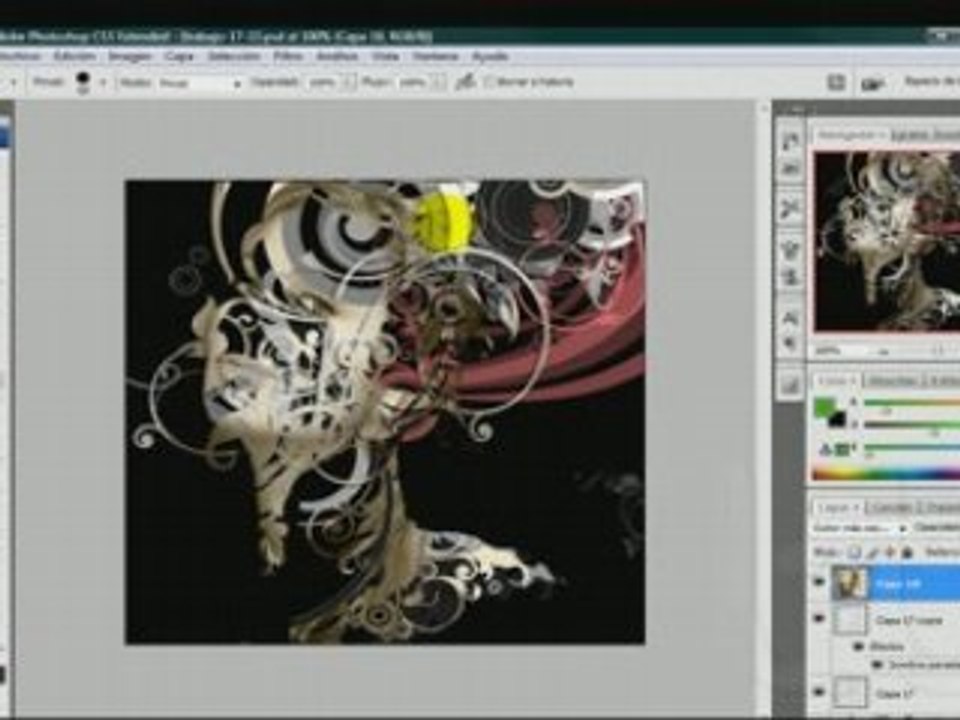Screen dimensions: 960x720
Task: Open the Ayuda menu
Action: point(490,56)
